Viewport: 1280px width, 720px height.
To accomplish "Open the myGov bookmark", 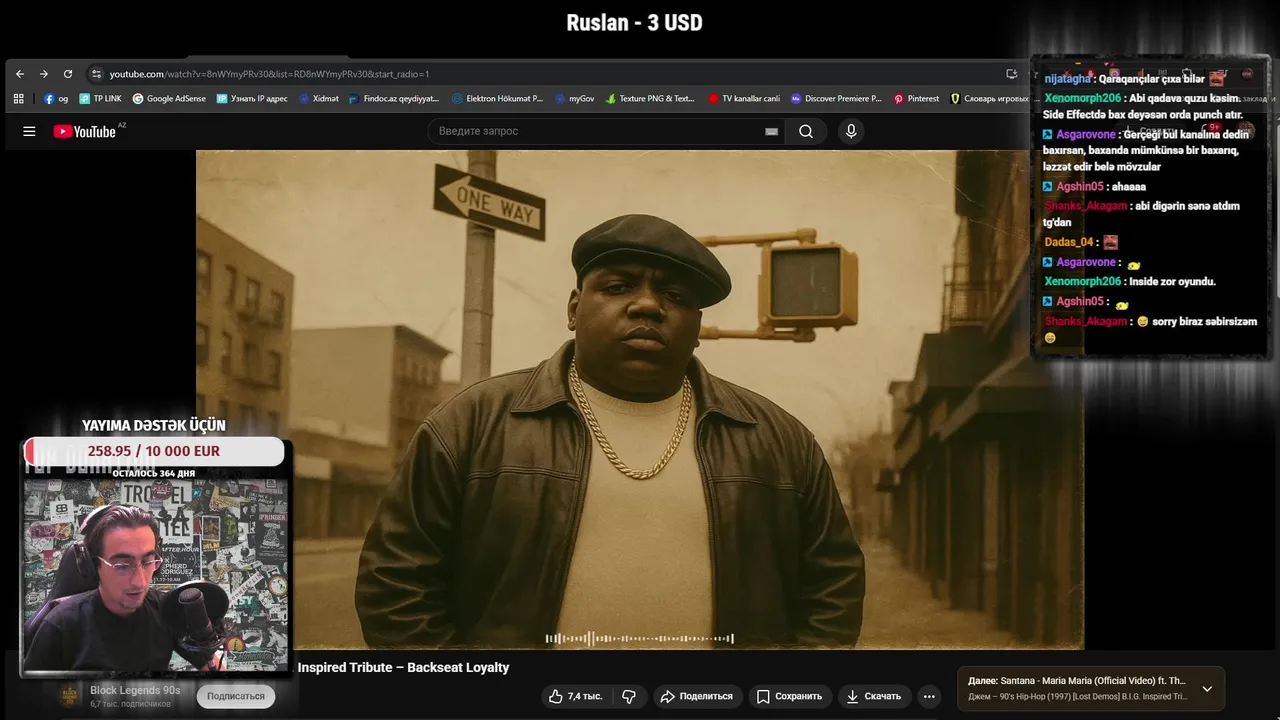I will pyautogui.click(x=575, y=99).
